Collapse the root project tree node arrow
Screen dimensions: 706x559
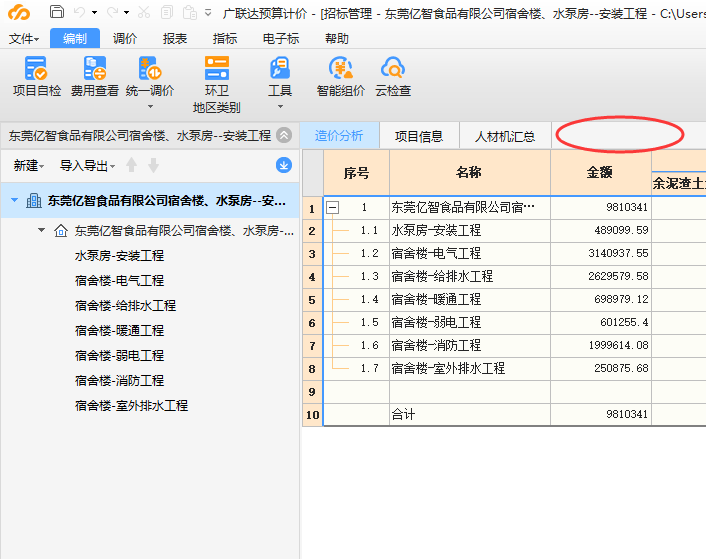(14, 200)
